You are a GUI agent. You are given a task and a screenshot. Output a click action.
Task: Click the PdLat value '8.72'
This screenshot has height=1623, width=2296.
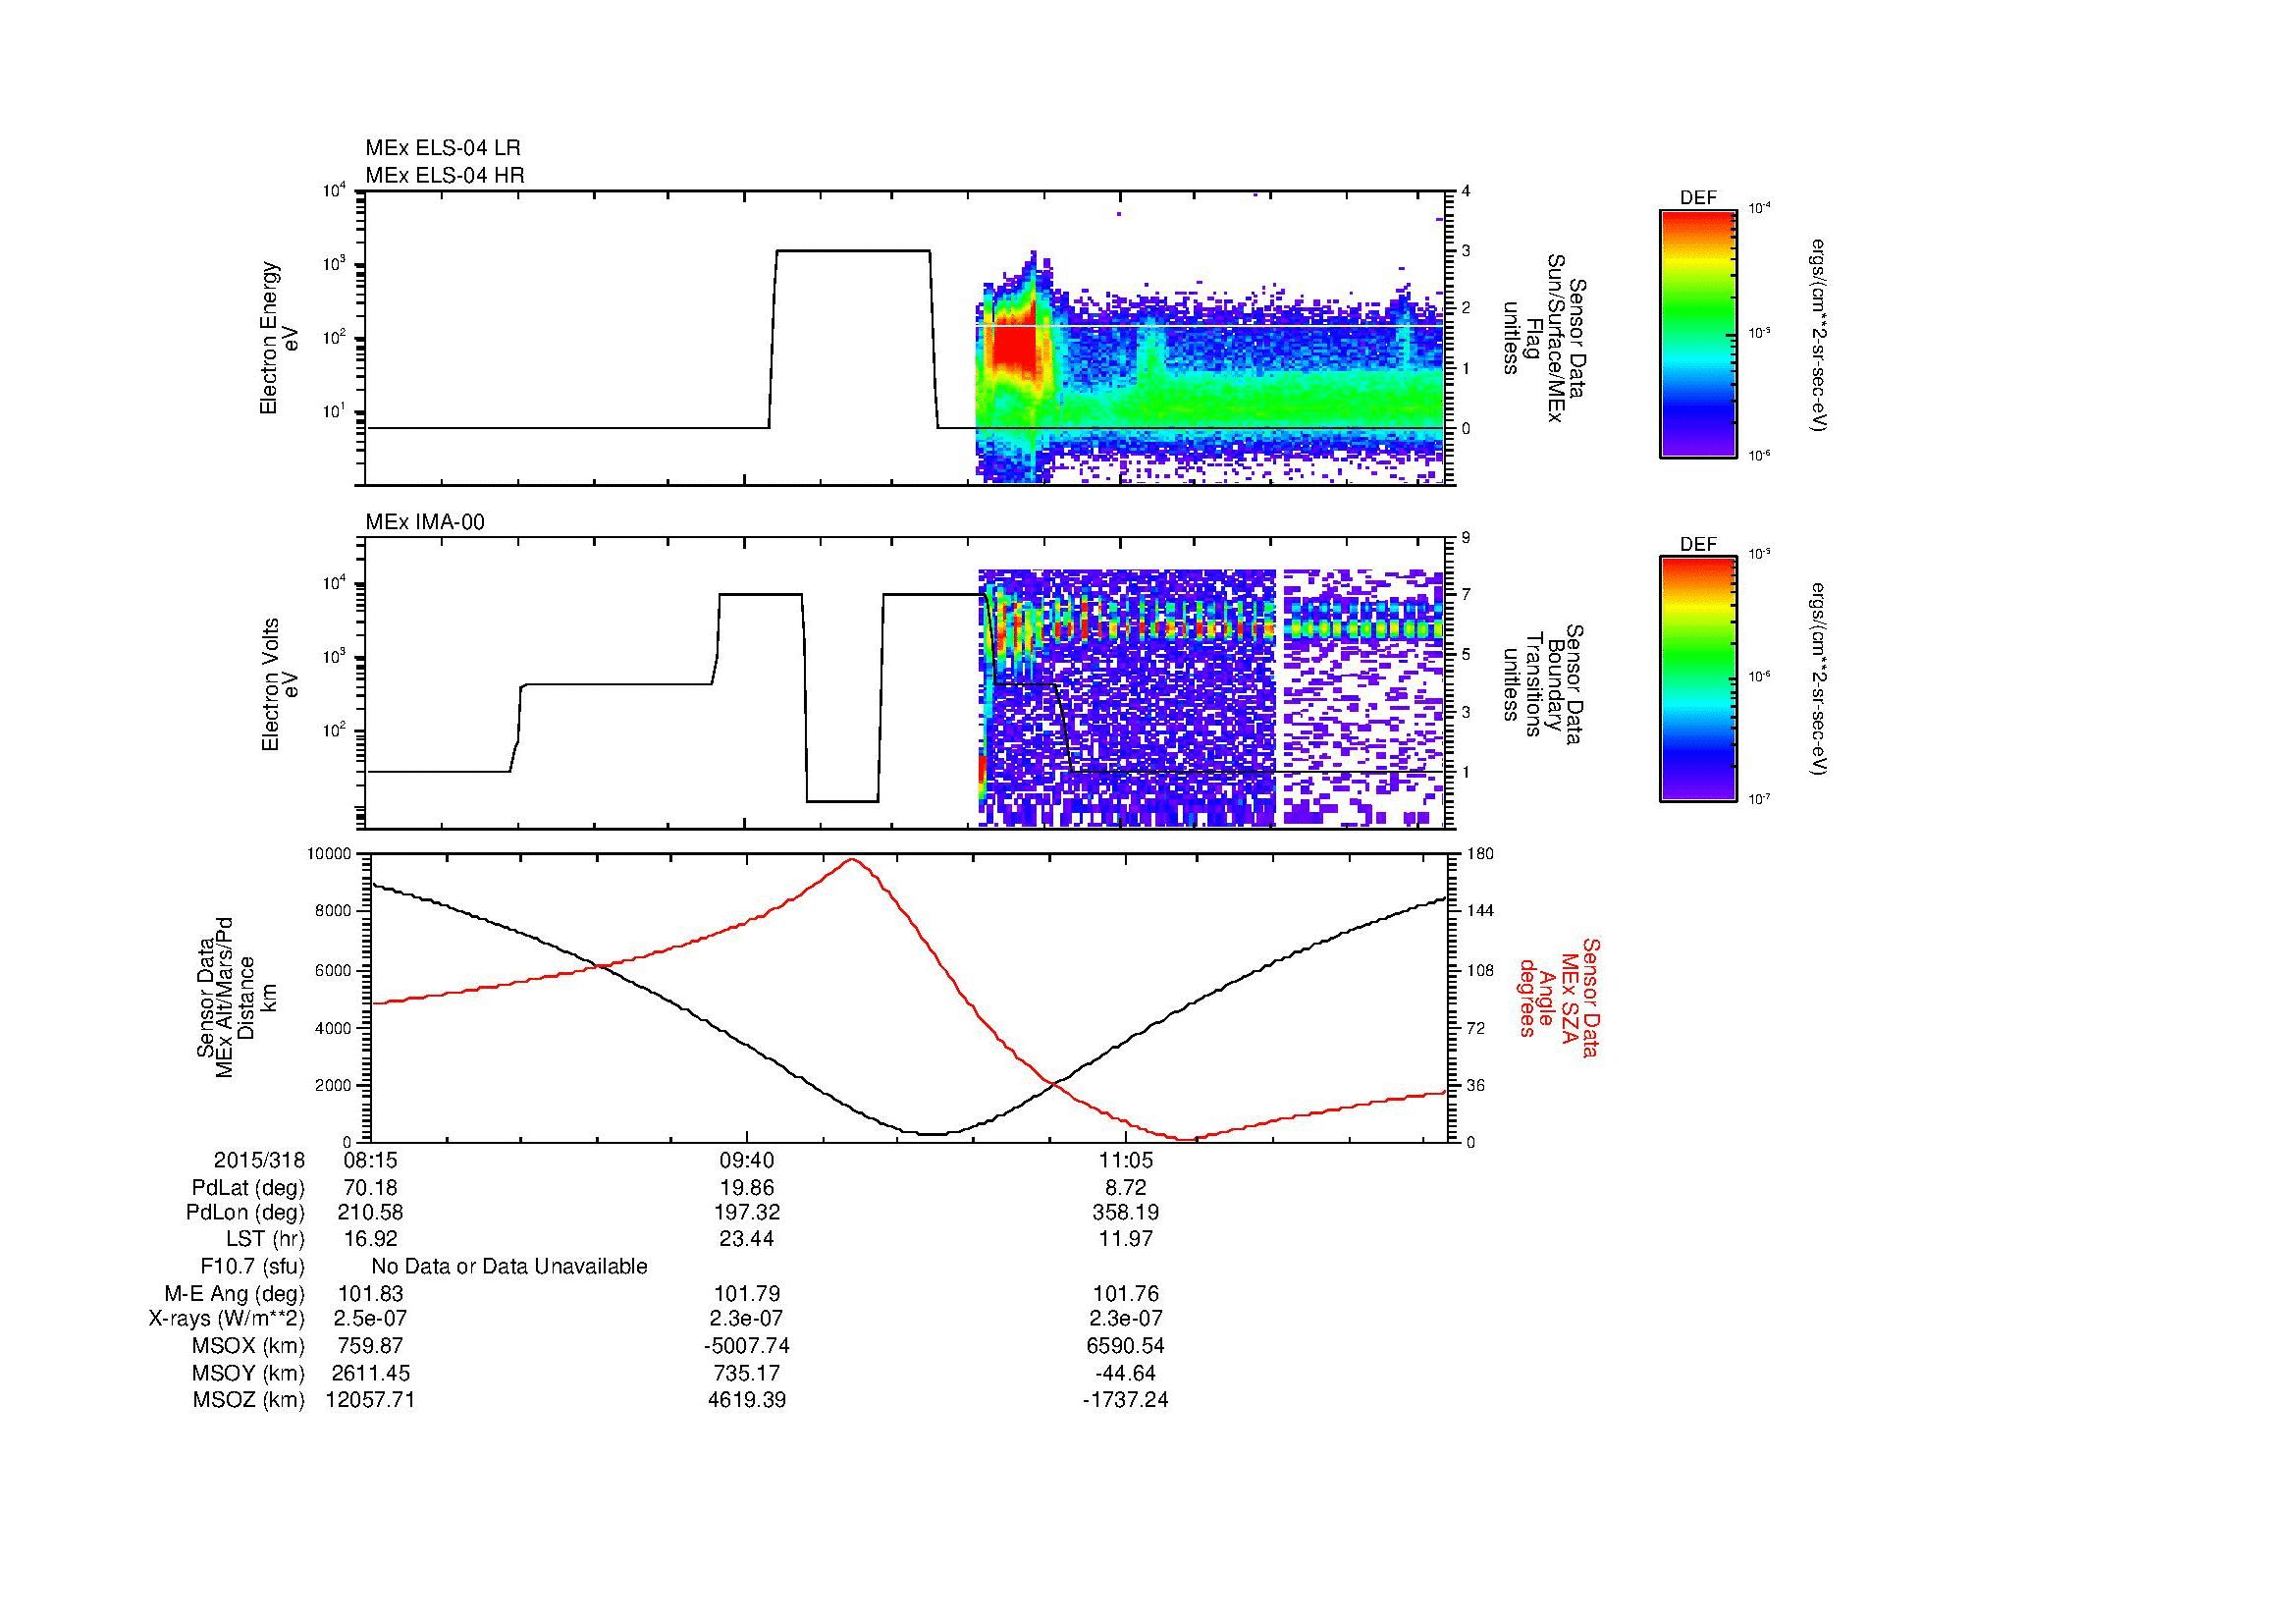(1125, 1188)
